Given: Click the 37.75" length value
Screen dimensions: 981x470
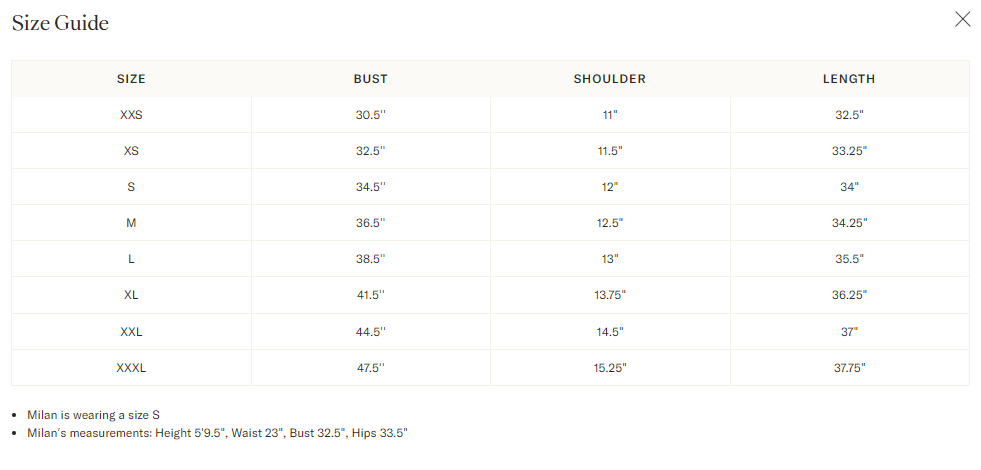Looking at the screenshot, I should (849, 368).
